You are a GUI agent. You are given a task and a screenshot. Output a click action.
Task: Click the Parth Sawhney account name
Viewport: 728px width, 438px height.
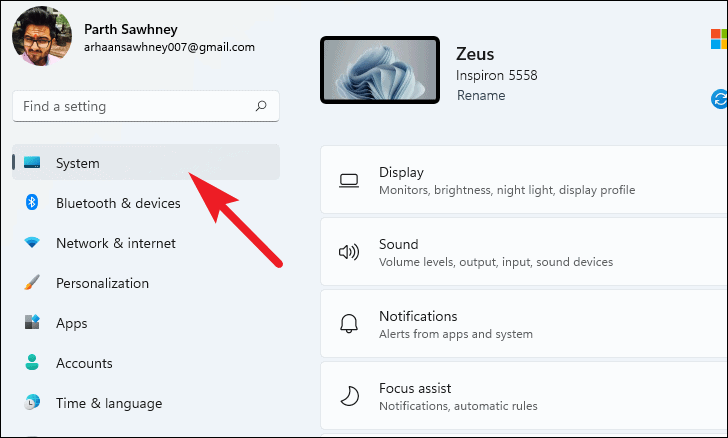[x=130, y=29]
